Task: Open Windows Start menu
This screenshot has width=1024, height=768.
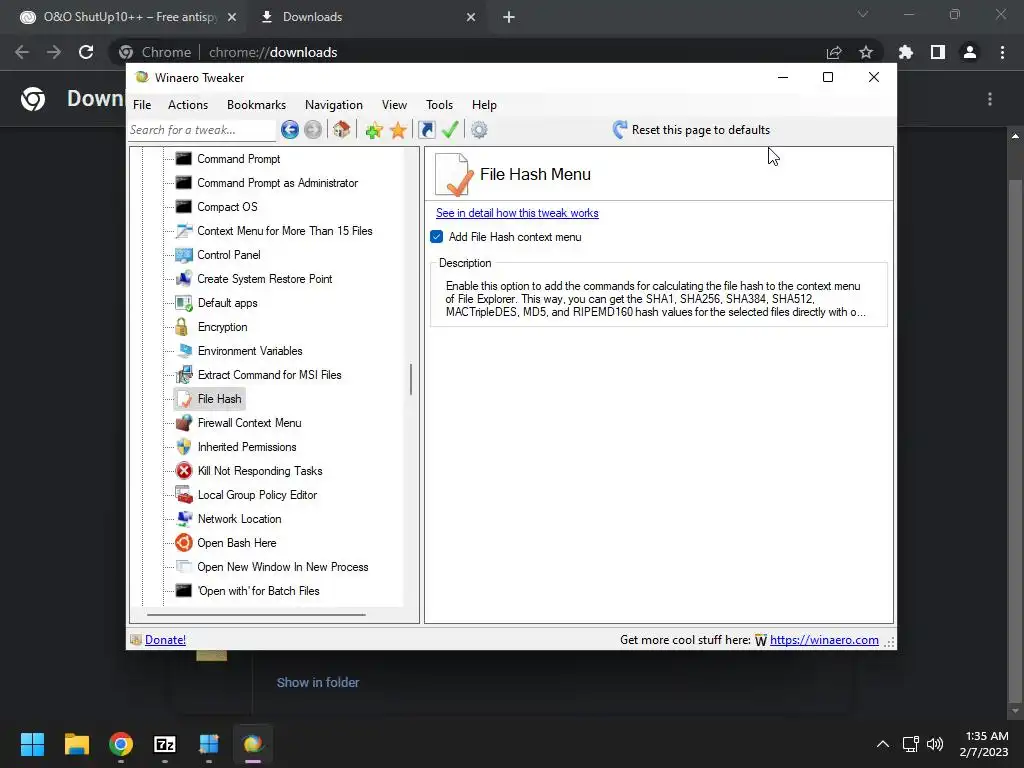Action: pos(32,744)
